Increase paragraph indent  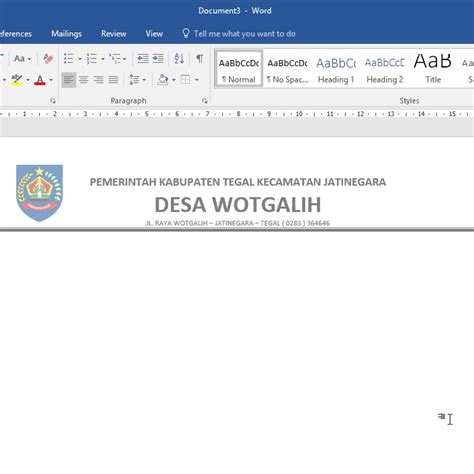point(158,59)
